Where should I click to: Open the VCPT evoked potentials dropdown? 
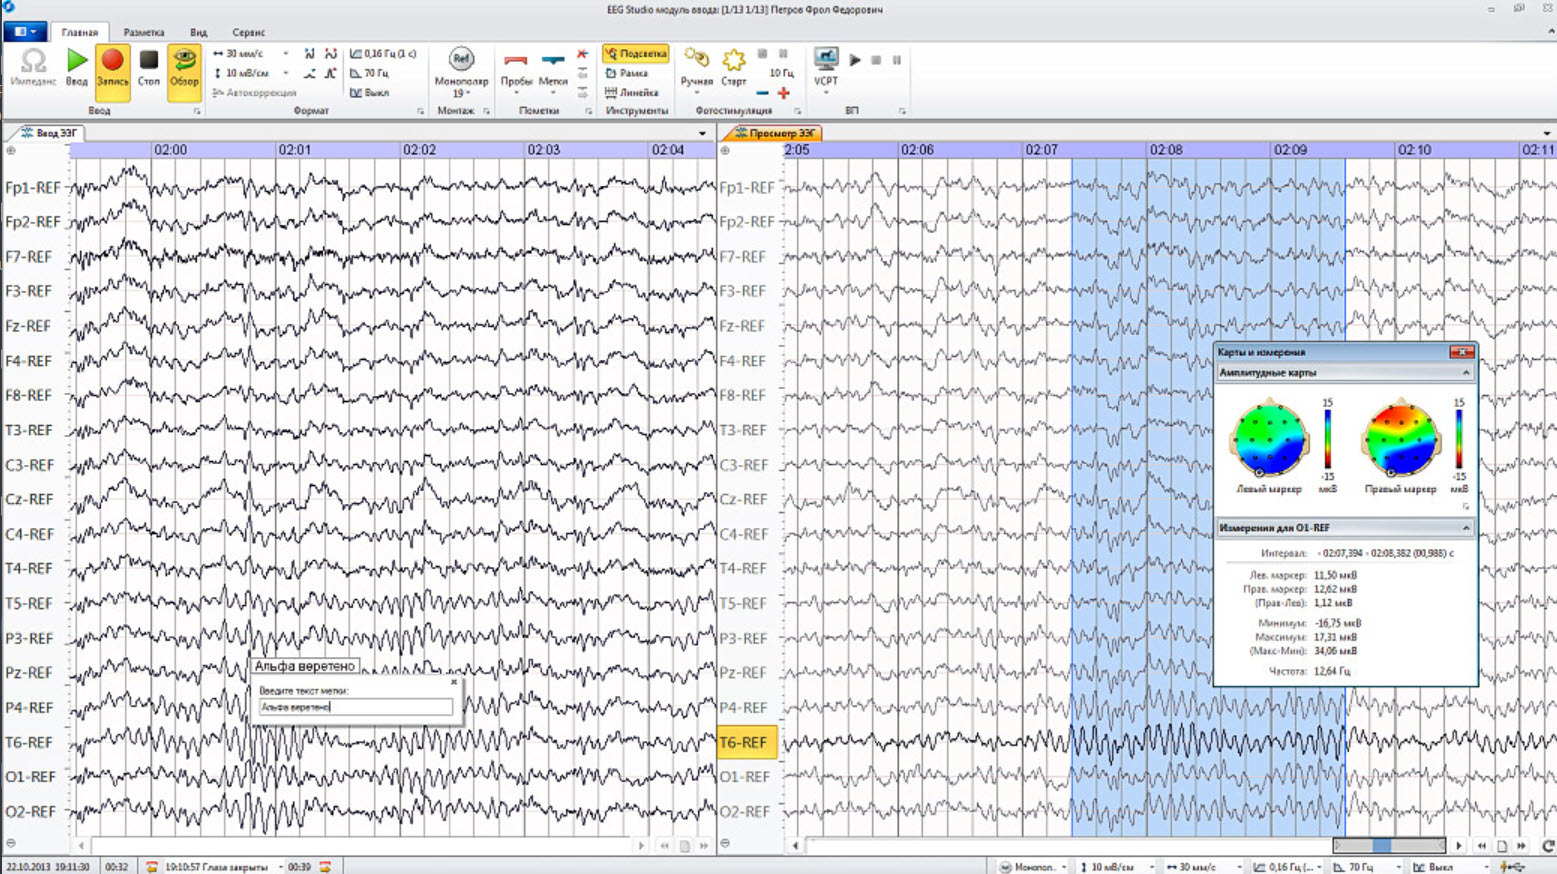pyautogui.click(x=826, y=72)
